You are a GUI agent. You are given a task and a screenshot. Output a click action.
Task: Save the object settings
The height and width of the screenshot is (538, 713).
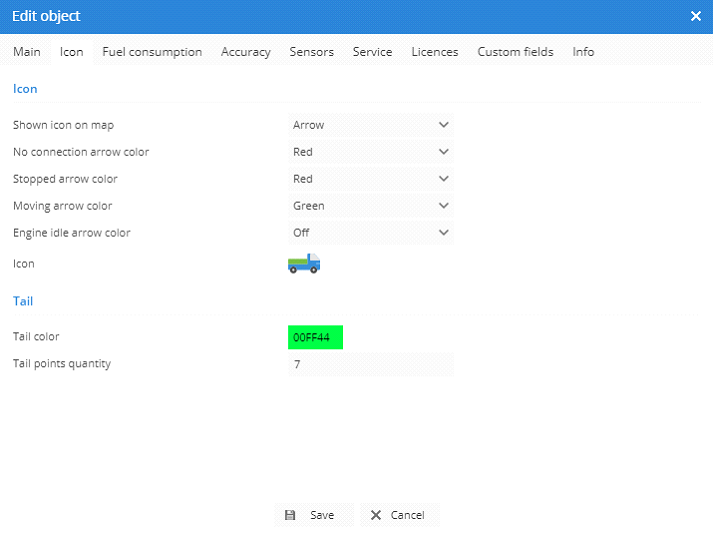312,515
